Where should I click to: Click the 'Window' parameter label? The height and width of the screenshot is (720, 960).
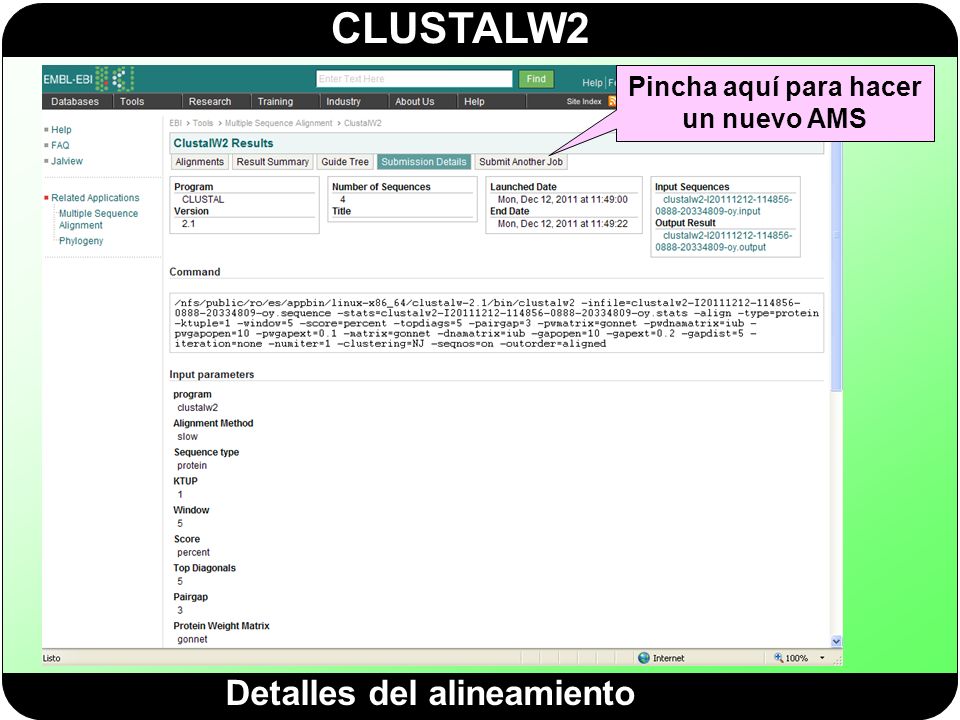click(191, 510)
